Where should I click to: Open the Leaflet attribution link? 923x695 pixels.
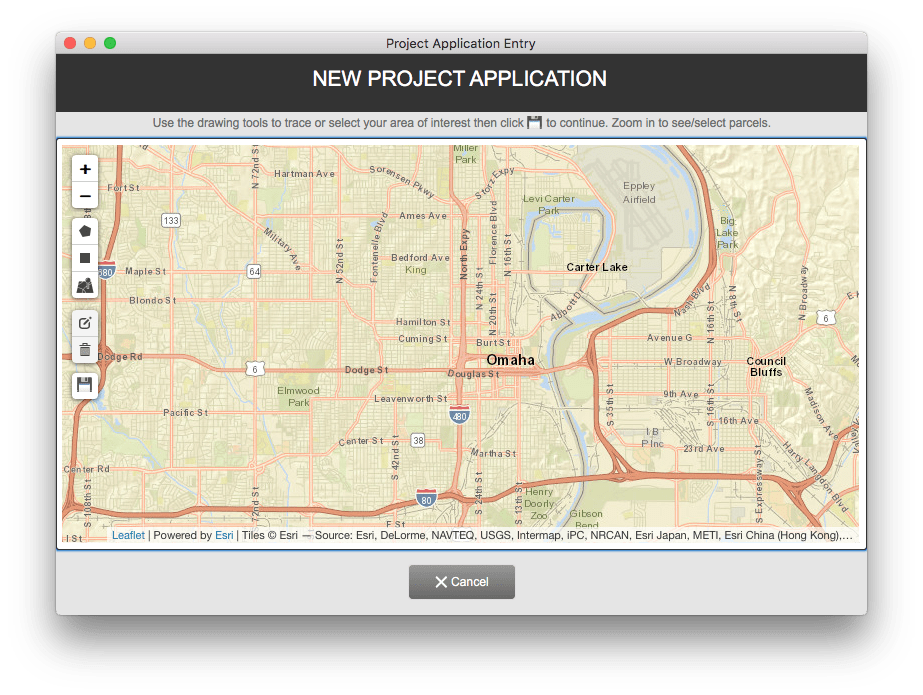(128, 536)
